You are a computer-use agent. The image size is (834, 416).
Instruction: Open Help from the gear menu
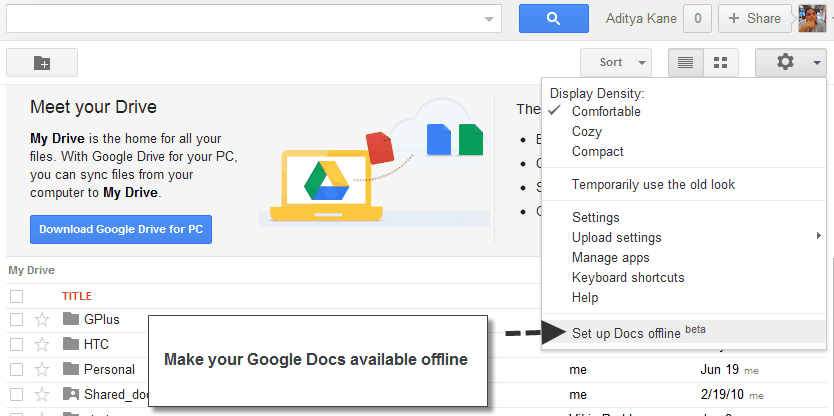tap(585, 298)
